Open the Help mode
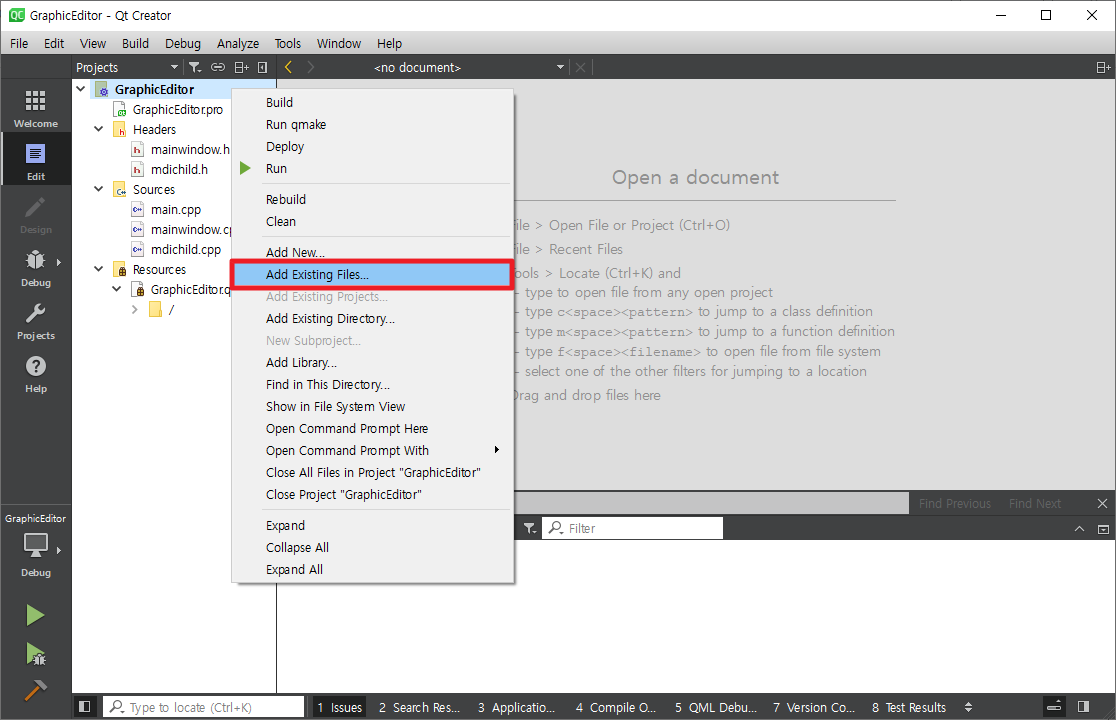 coord(36,374)
